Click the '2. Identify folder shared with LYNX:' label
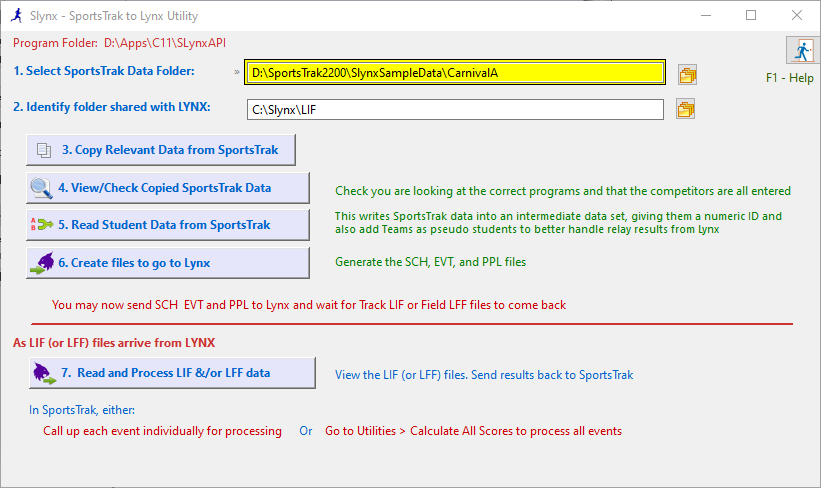Screen dimensions: 821x488 112,107
